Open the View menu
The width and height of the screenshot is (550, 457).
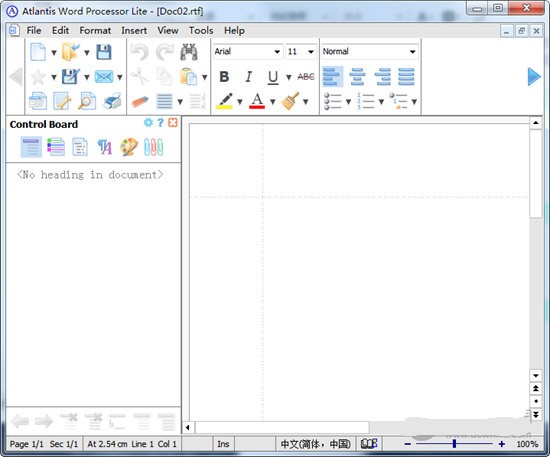[168, 31]
